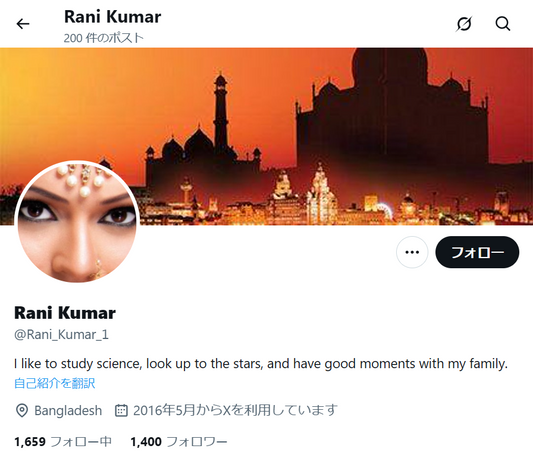533x455 pixels.
Task: Select the @Rani_Kumar_1 handle text
Action: click(61, 335)
